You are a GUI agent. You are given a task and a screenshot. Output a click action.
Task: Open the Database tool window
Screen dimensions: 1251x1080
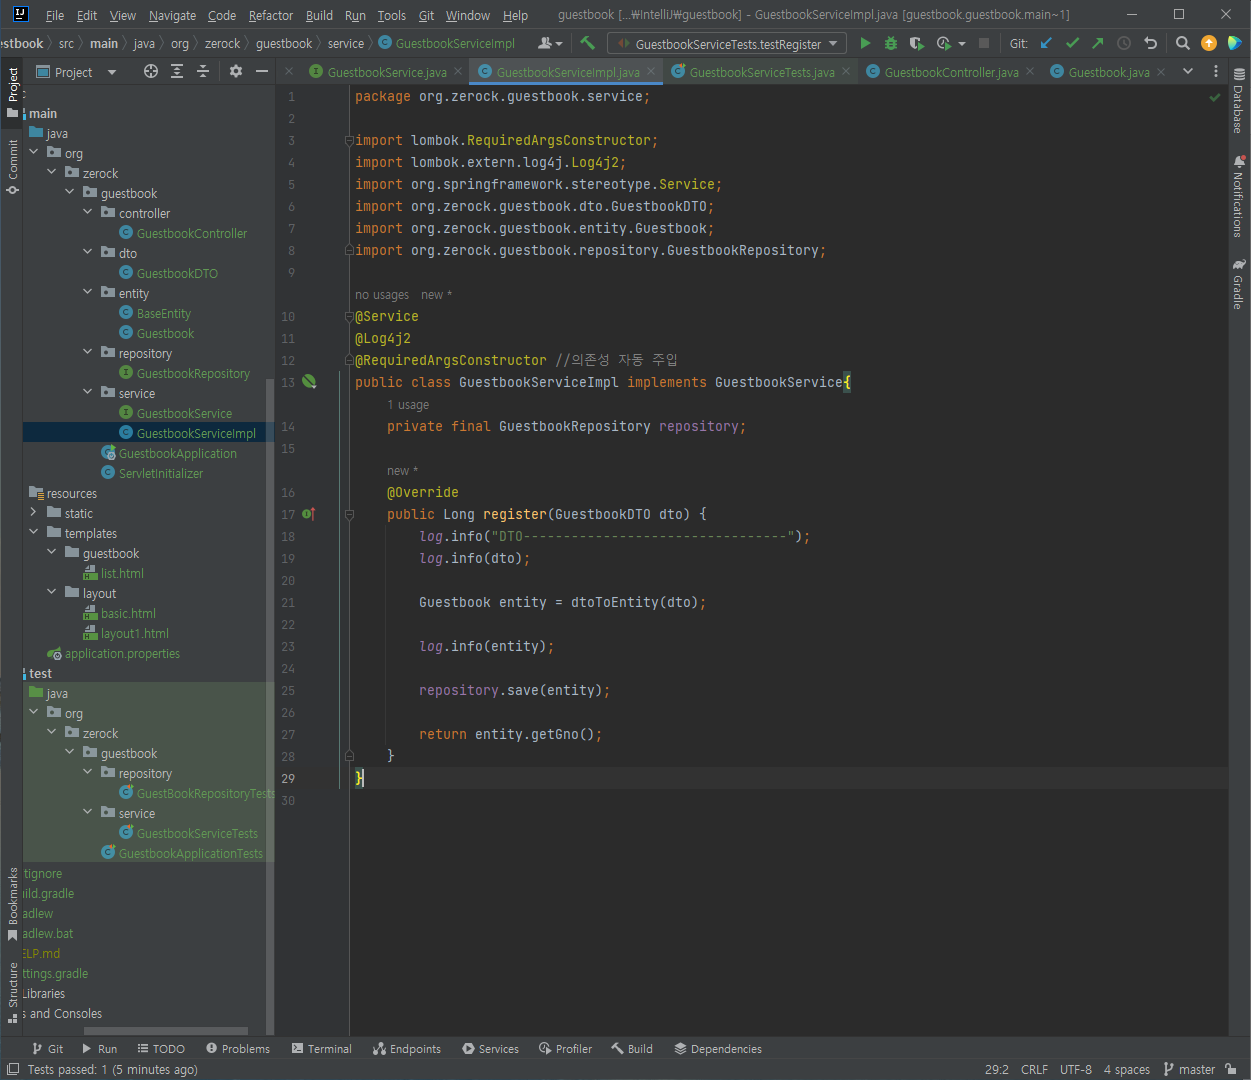pos(1239,101)
